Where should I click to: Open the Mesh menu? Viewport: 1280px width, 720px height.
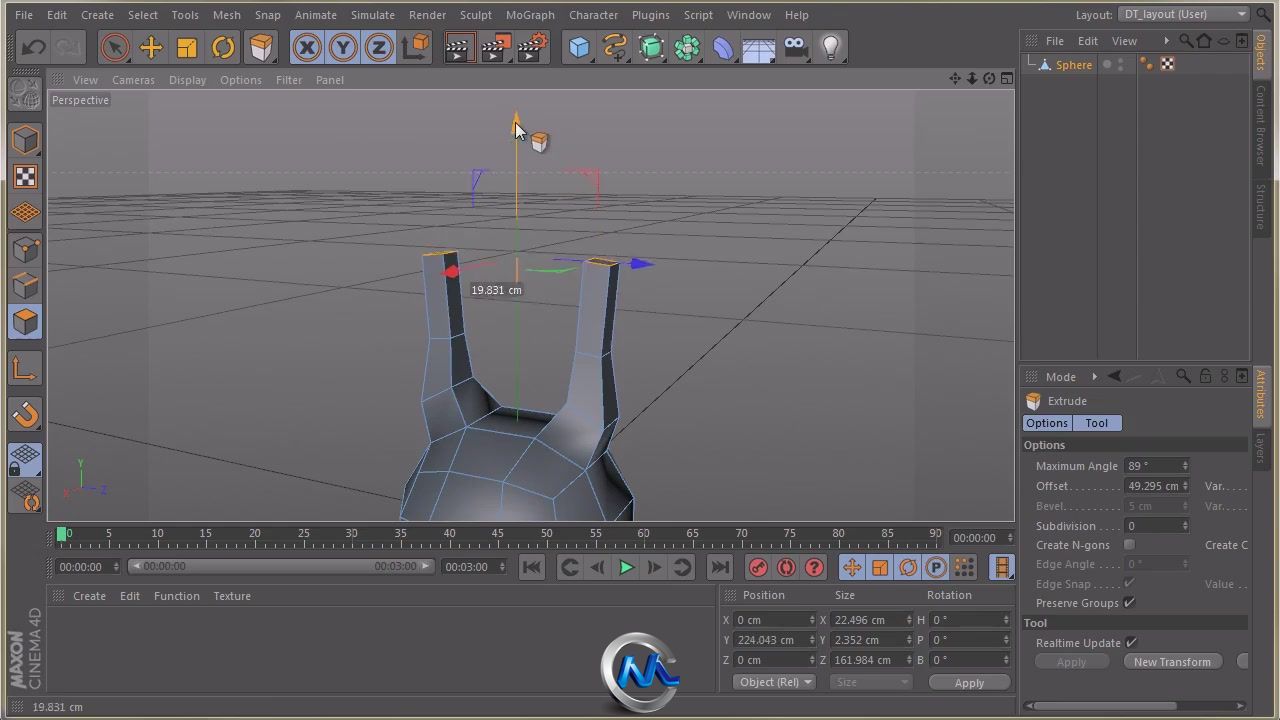pos(226,15)
